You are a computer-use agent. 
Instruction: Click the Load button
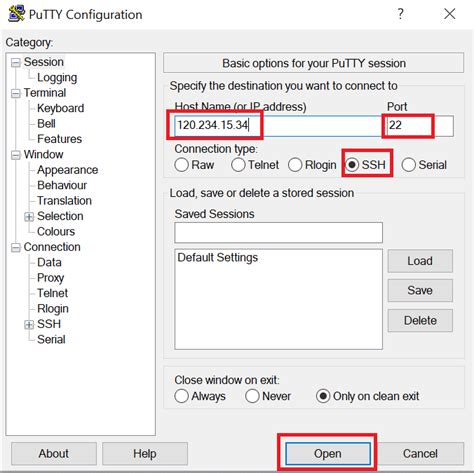point(420,261)
